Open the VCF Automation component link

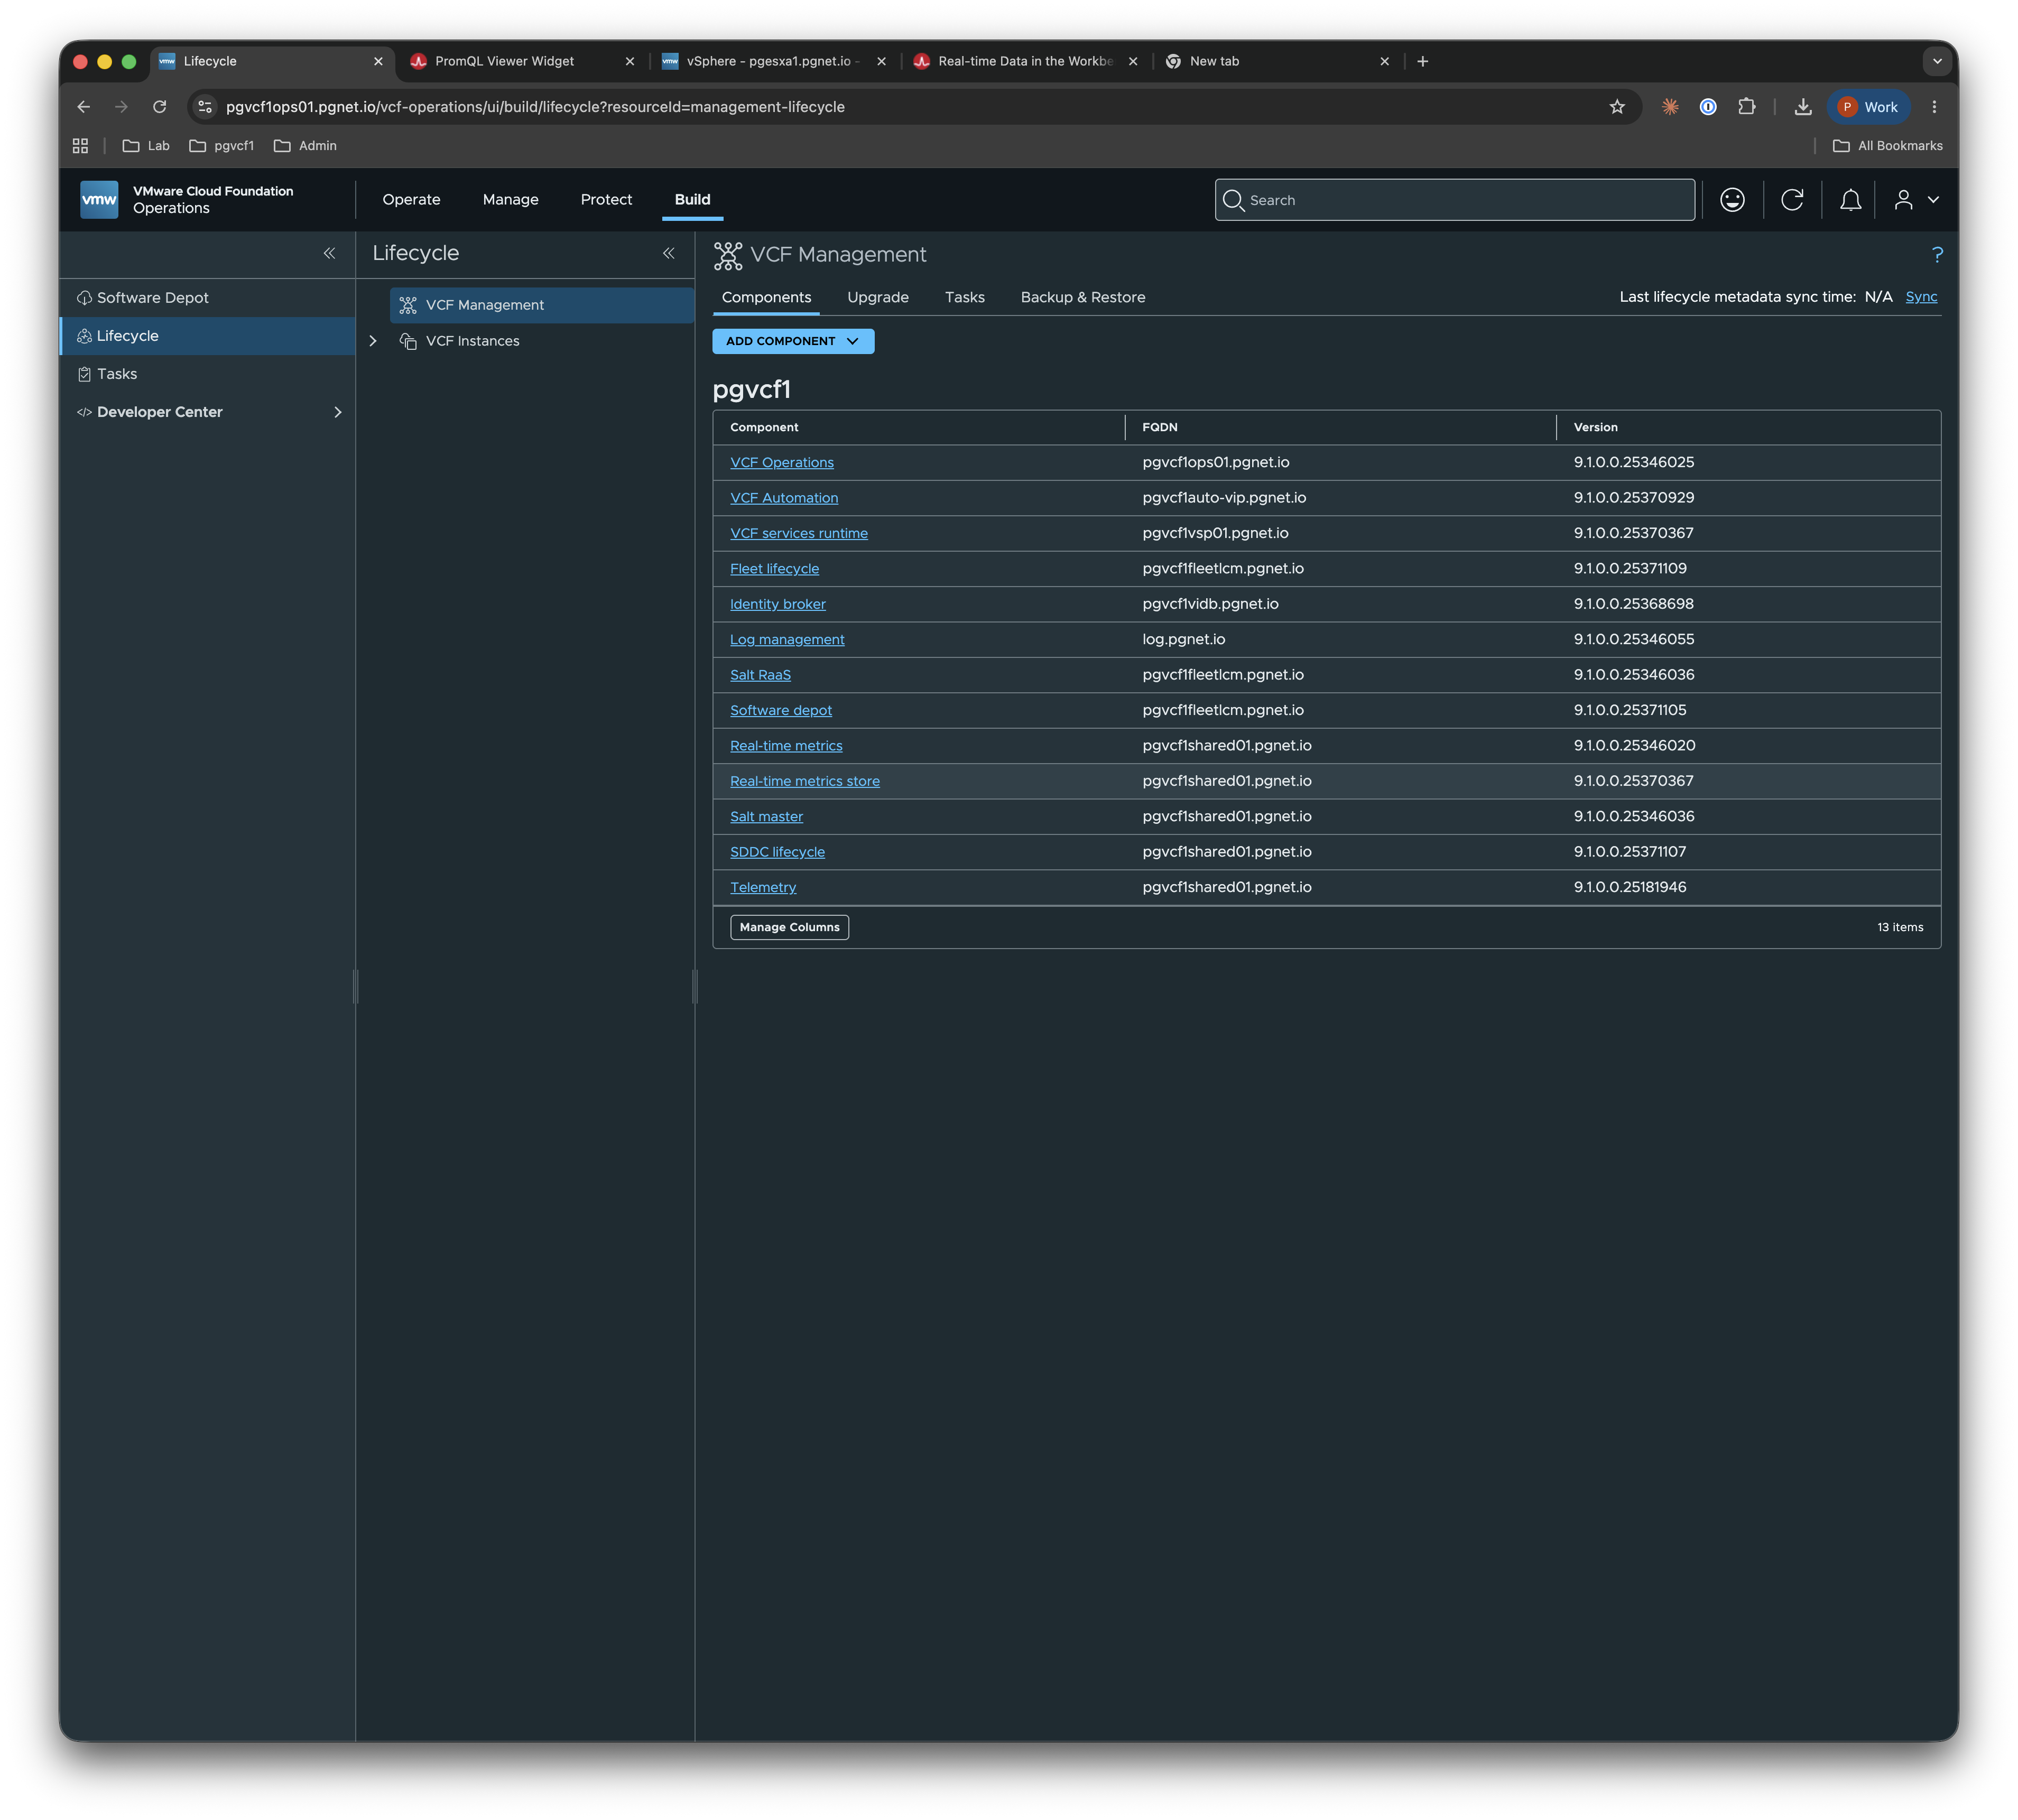[x=784, y=498]
